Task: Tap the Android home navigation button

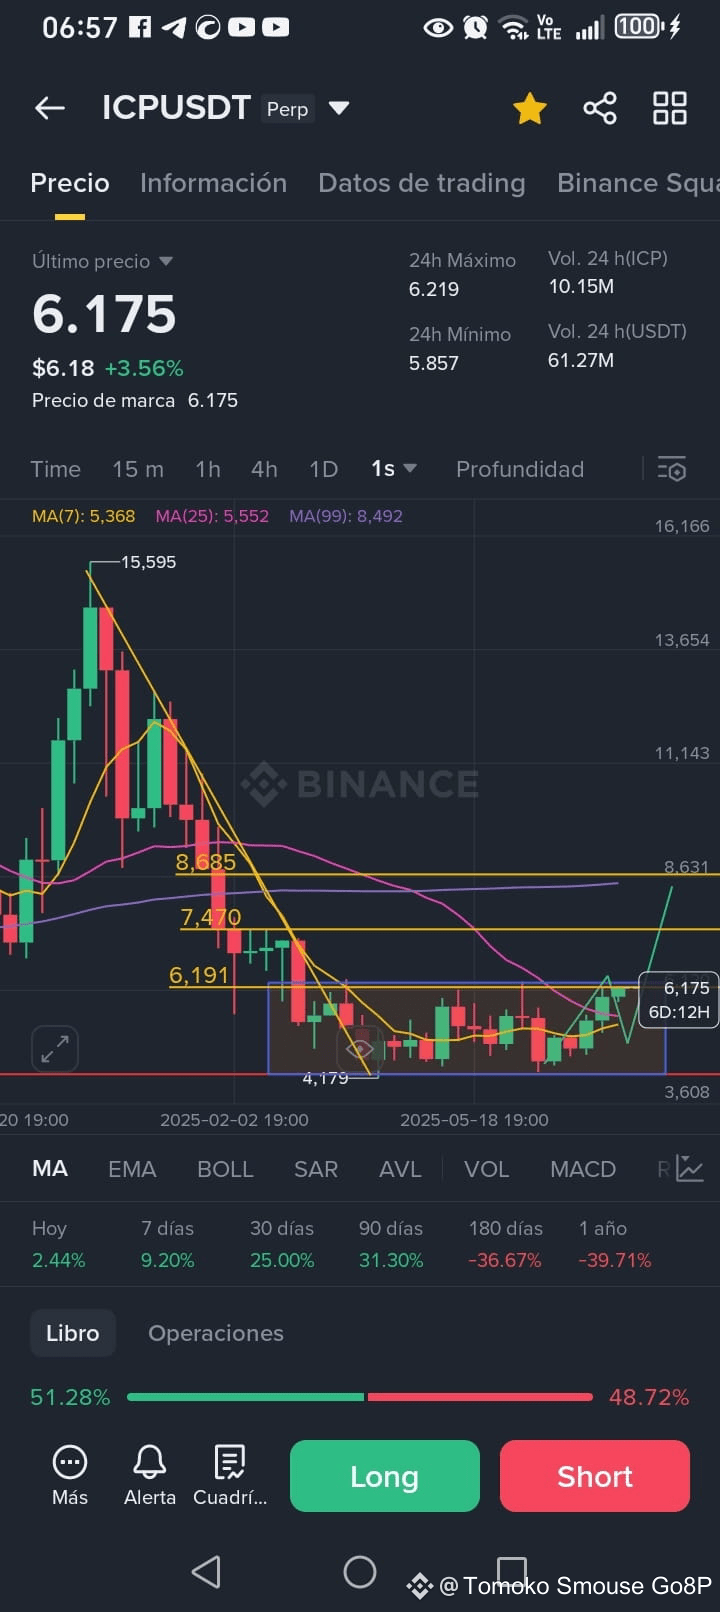Action: pos(360,1571)
